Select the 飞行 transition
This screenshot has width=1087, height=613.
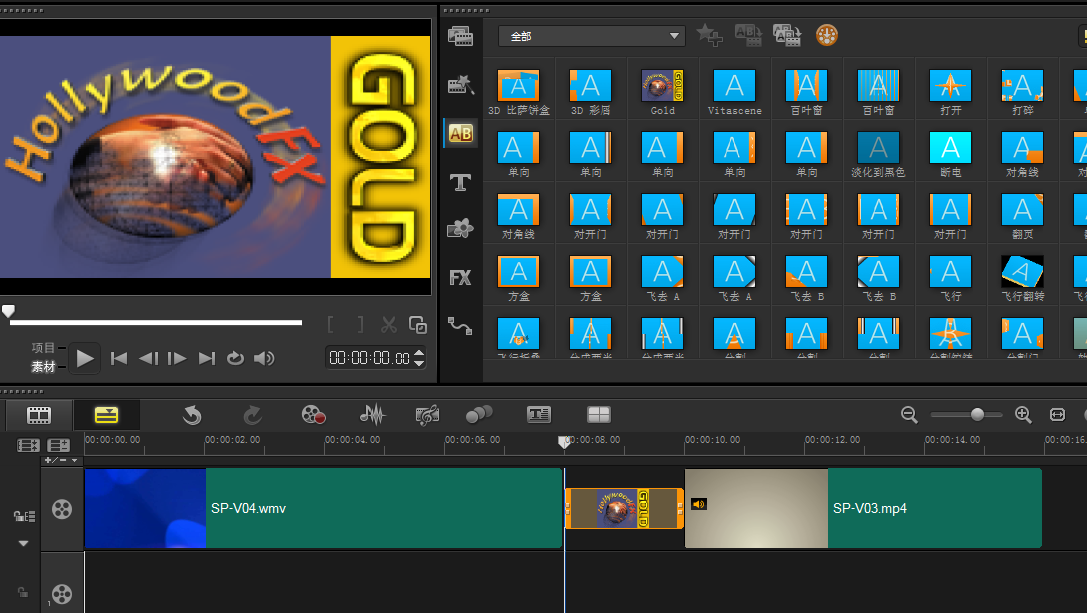click(950, 278)
